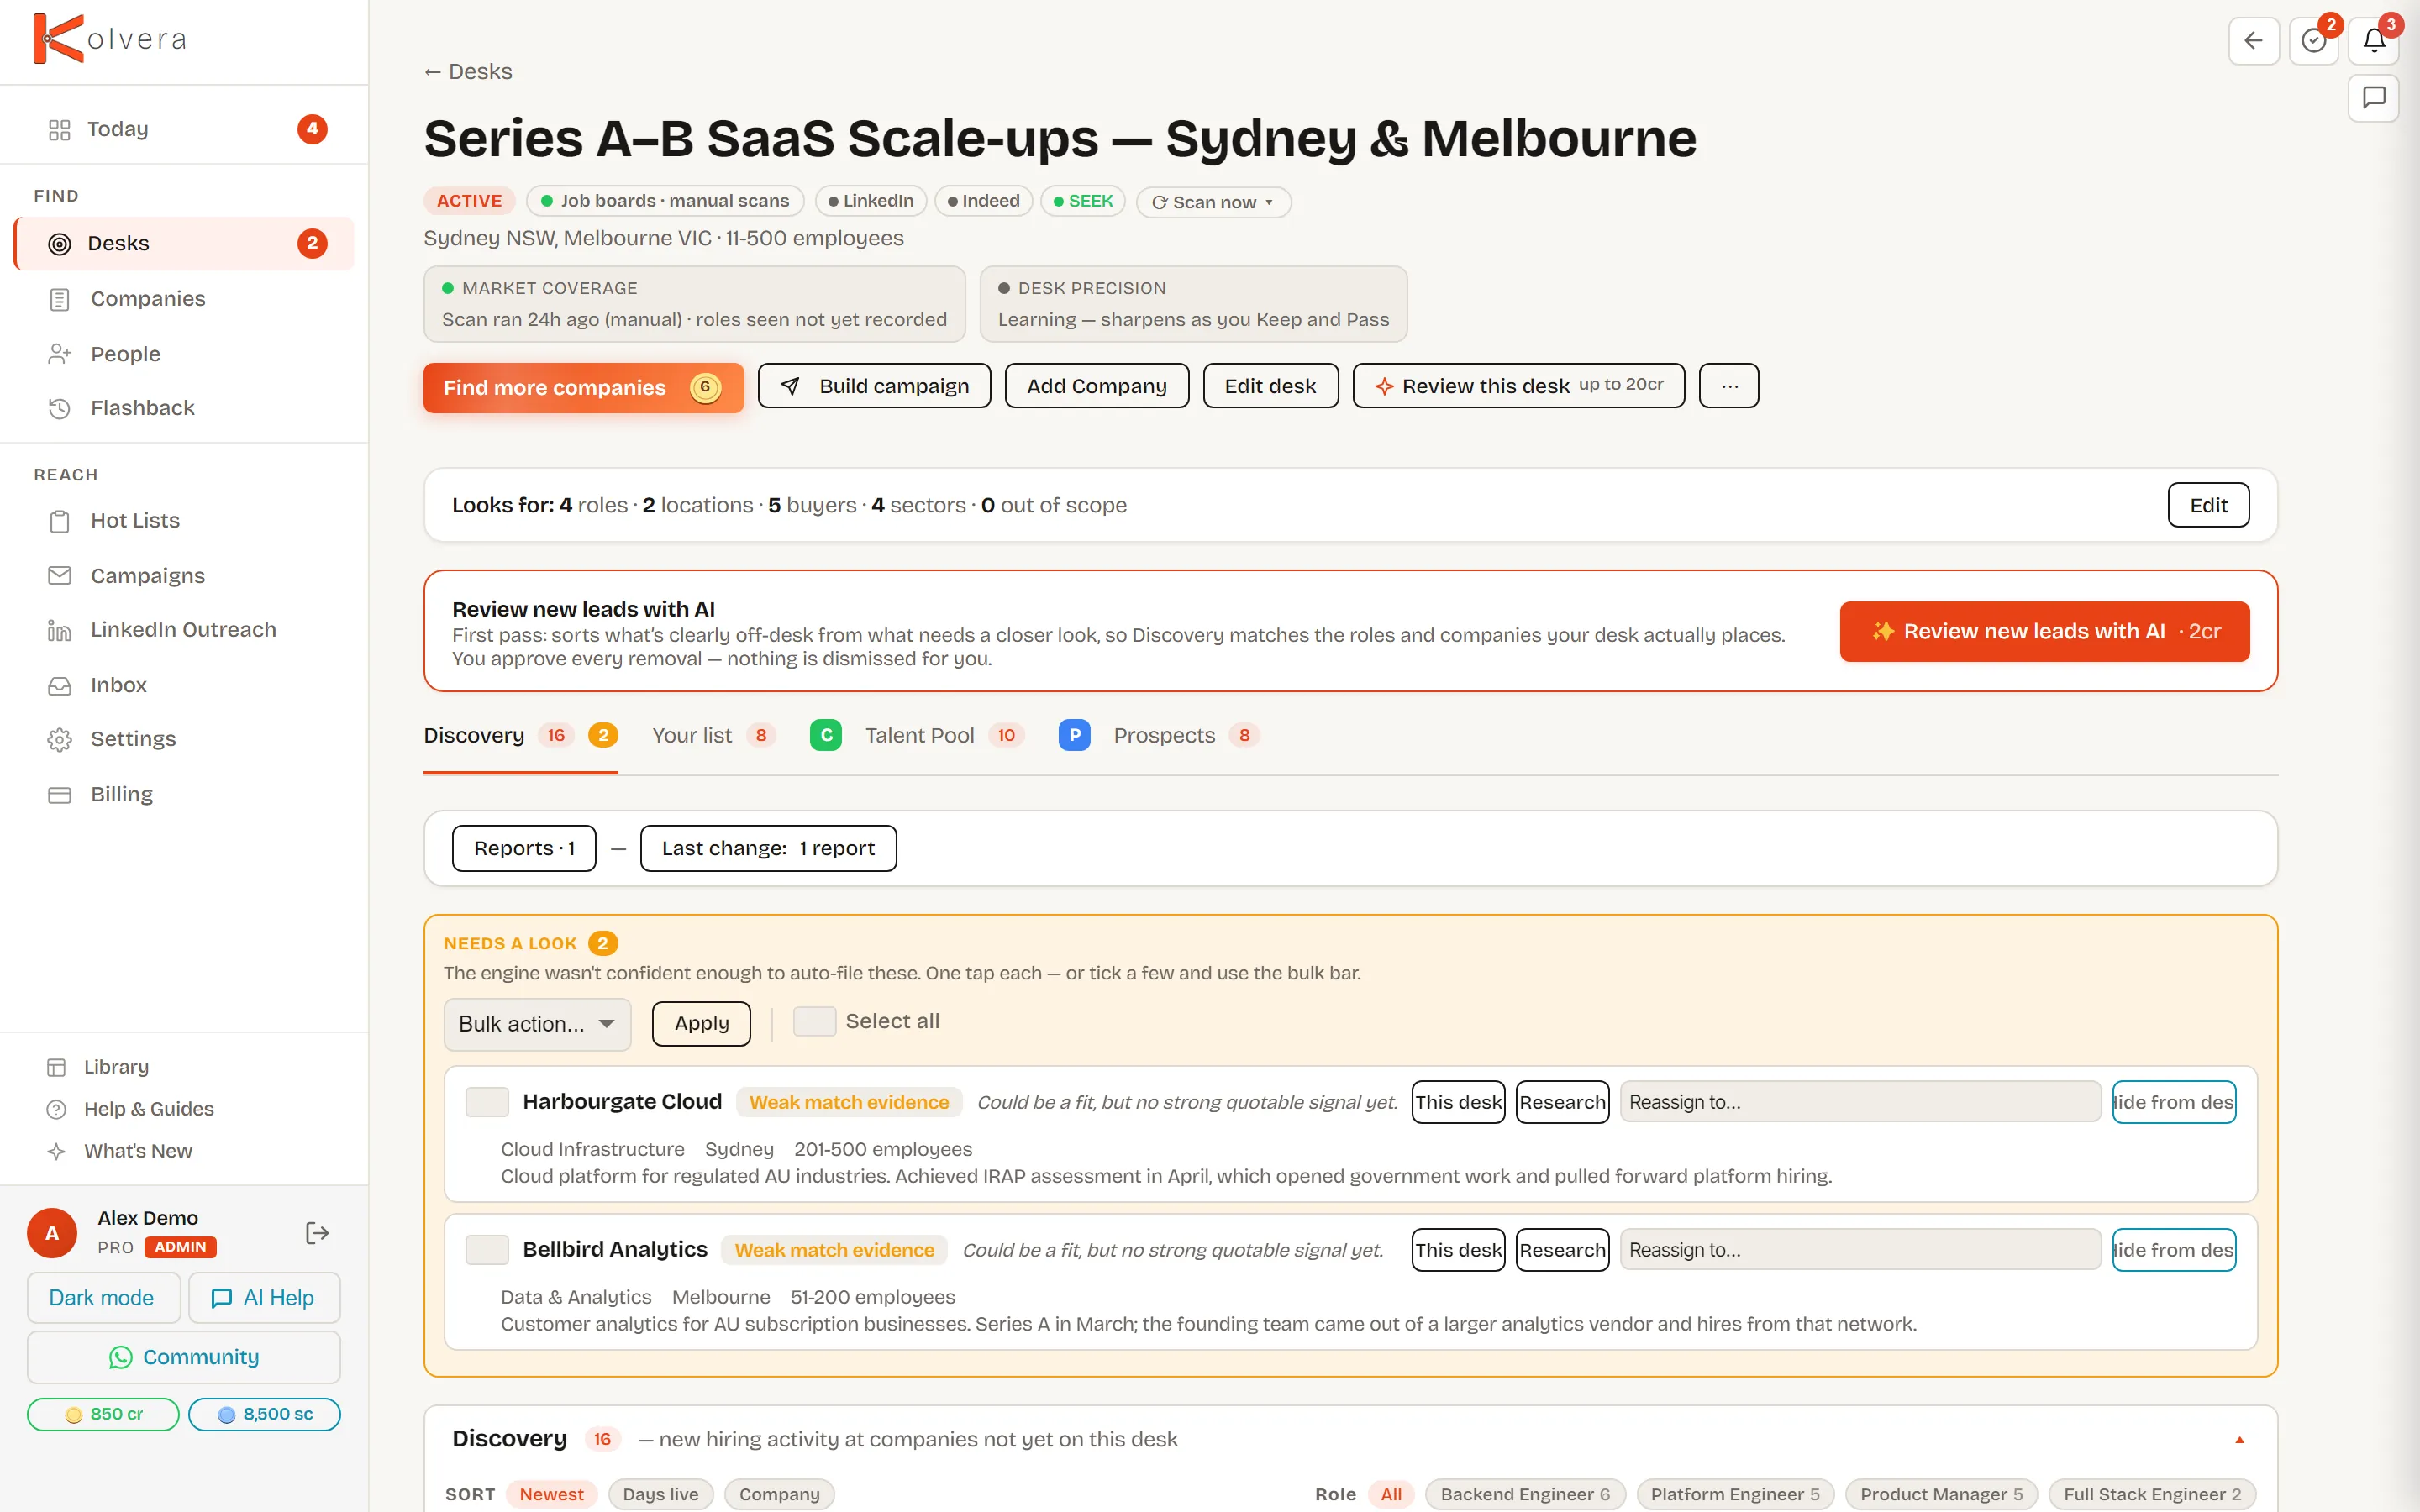Viewport: 2420px width, 1512px height.
Task: Click the Flashback history icon
Action: click(x=60, y=408)
